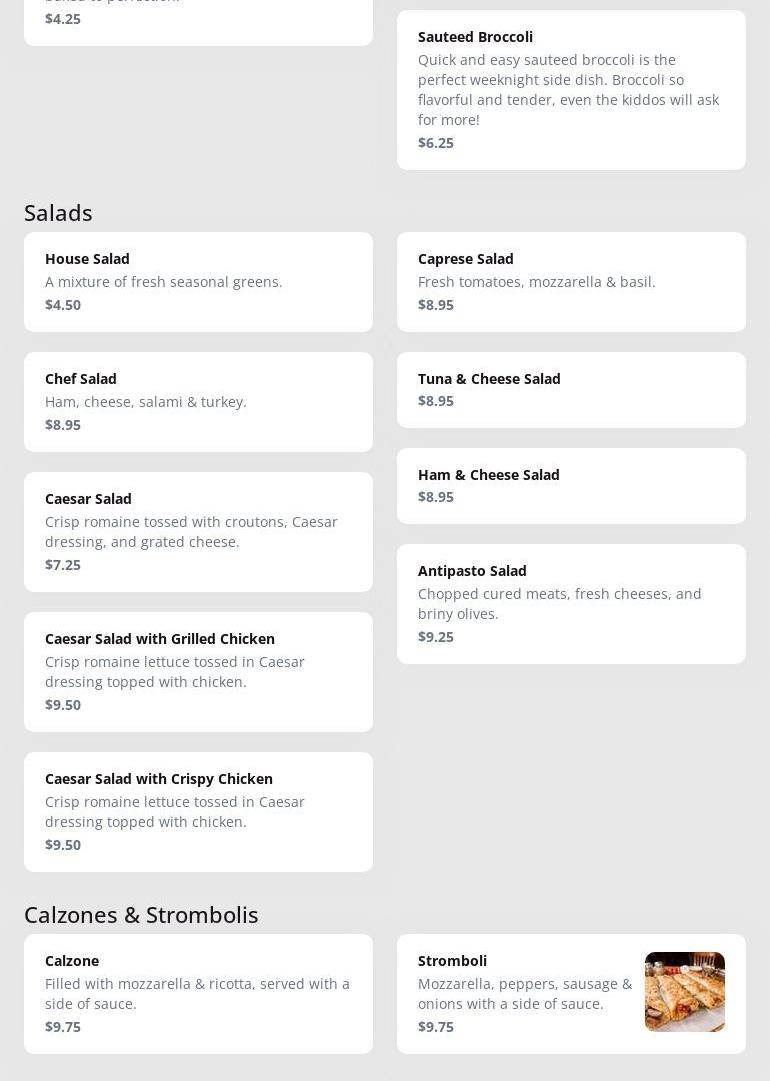Click the Calzone description text
The image size is (770, 1081).
pos(197,993)
